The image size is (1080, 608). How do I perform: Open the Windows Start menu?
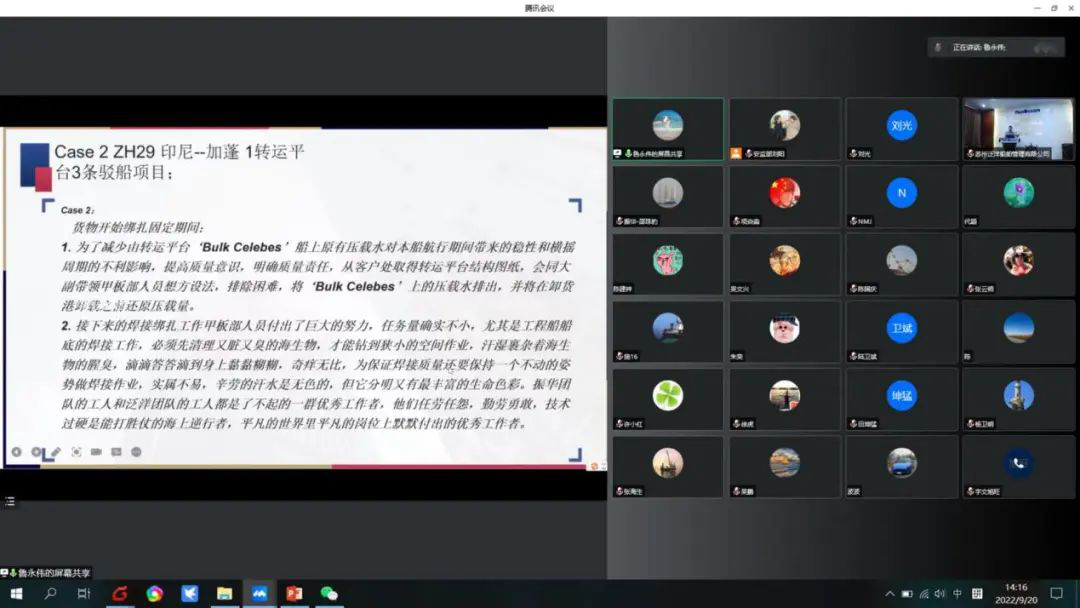click(x=16, y=593)
